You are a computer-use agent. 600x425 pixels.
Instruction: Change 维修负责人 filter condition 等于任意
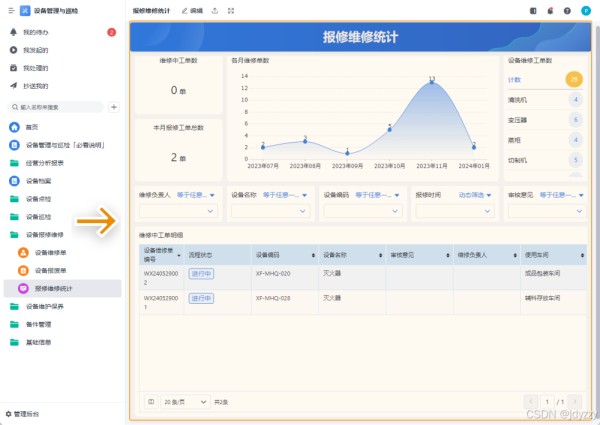pos(196,195)
